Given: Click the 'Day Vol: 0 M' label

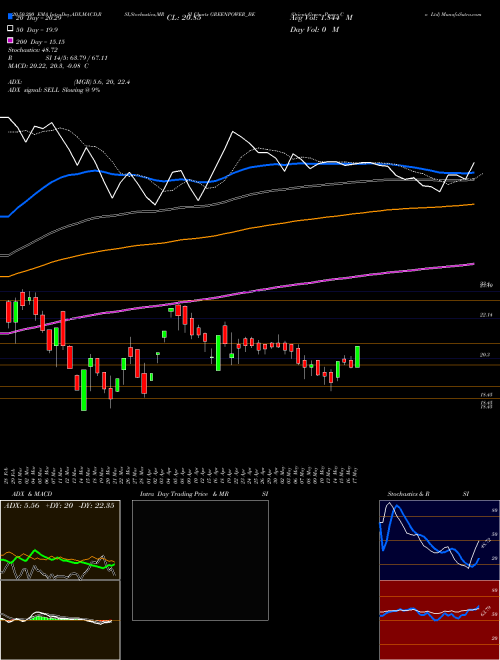Looking at the screenshot, I should point(314,30).
